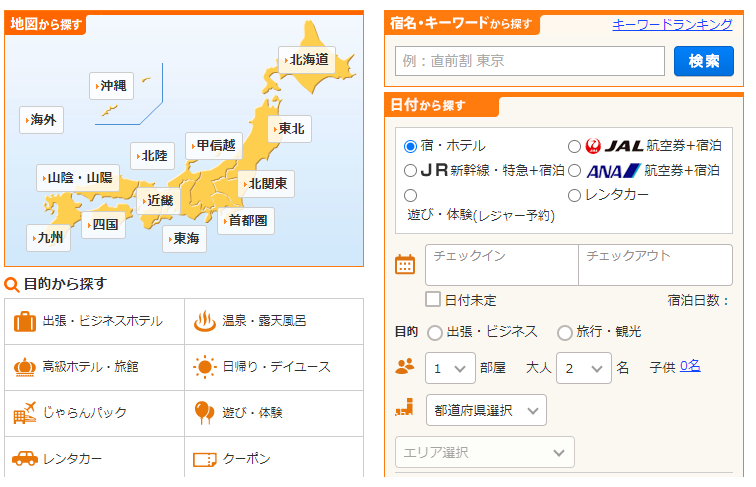
Task: Click the rental car icon
Action: pos(25,459)
